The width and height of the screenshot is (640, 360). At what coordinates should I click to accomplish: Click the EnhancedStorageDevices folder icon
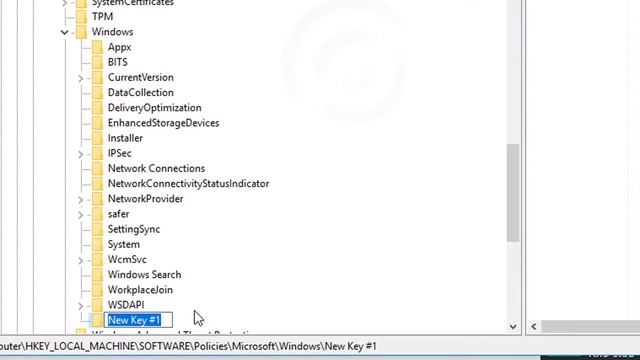coord(98,123)
